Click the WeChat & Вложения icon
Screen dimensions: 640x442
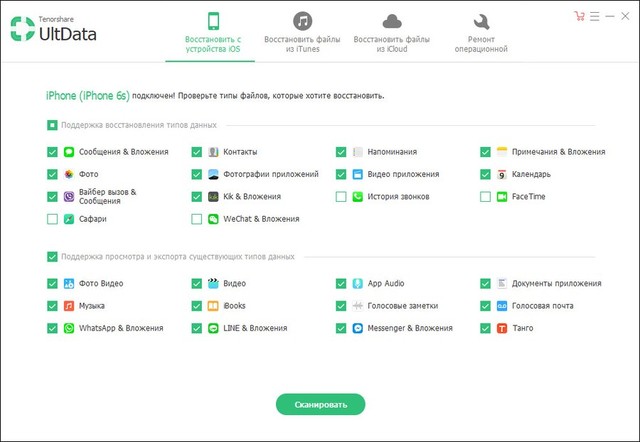(213, 219)
